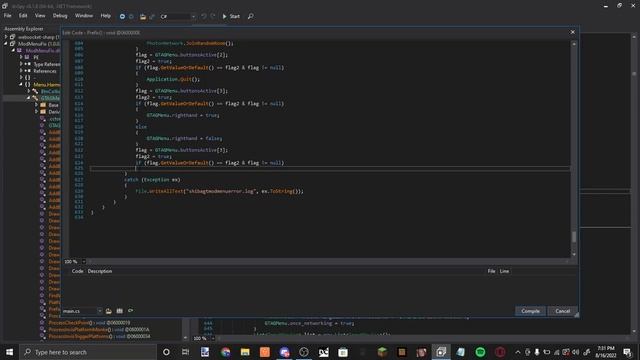Click the Compile button

click(x=530, y=311)
